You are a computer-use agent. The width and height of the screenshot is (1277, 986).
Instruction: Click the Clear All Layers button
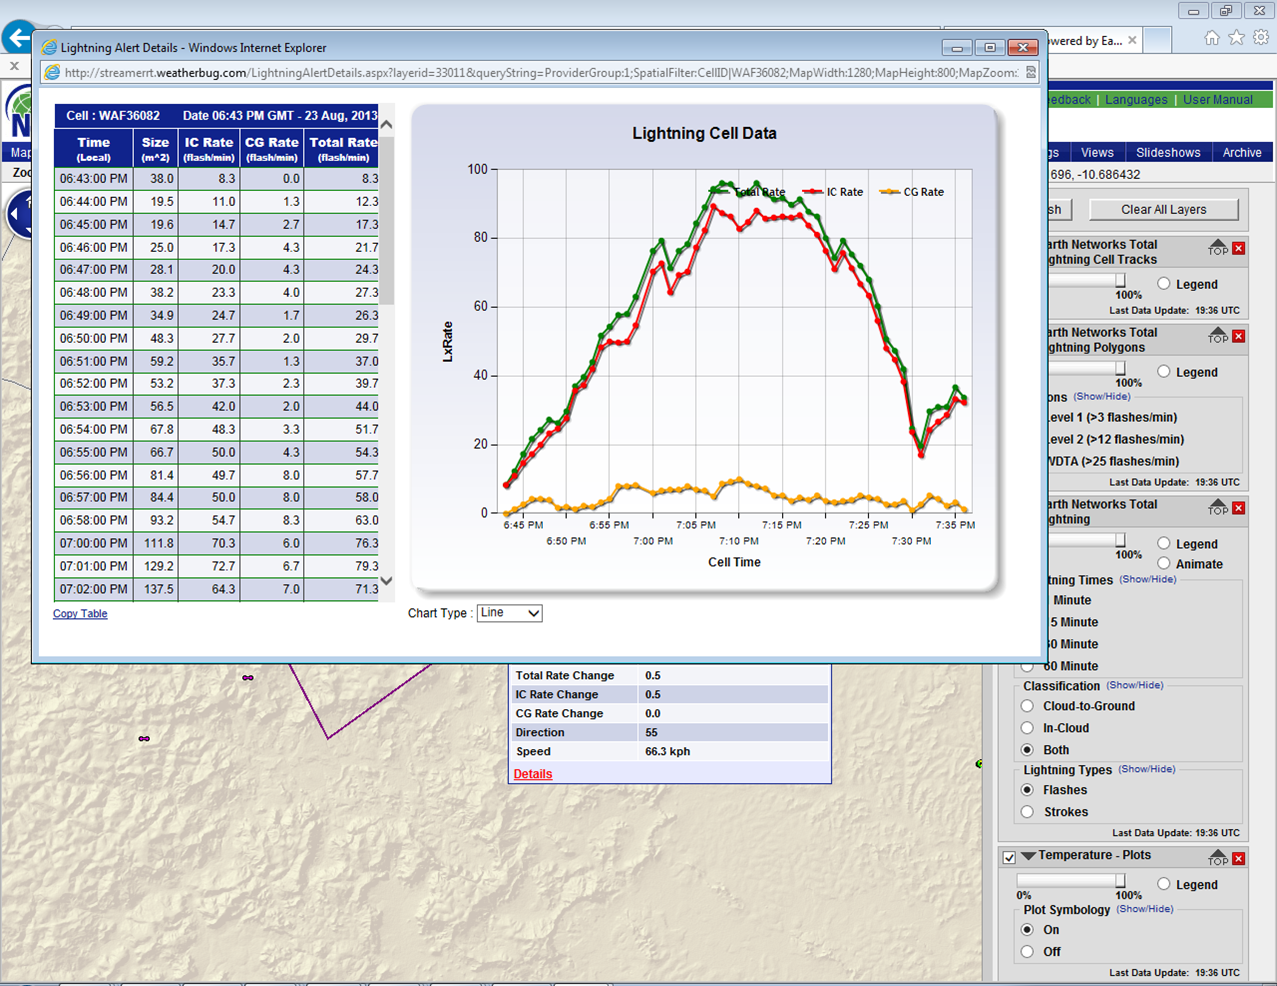[x=1164, y=210]
